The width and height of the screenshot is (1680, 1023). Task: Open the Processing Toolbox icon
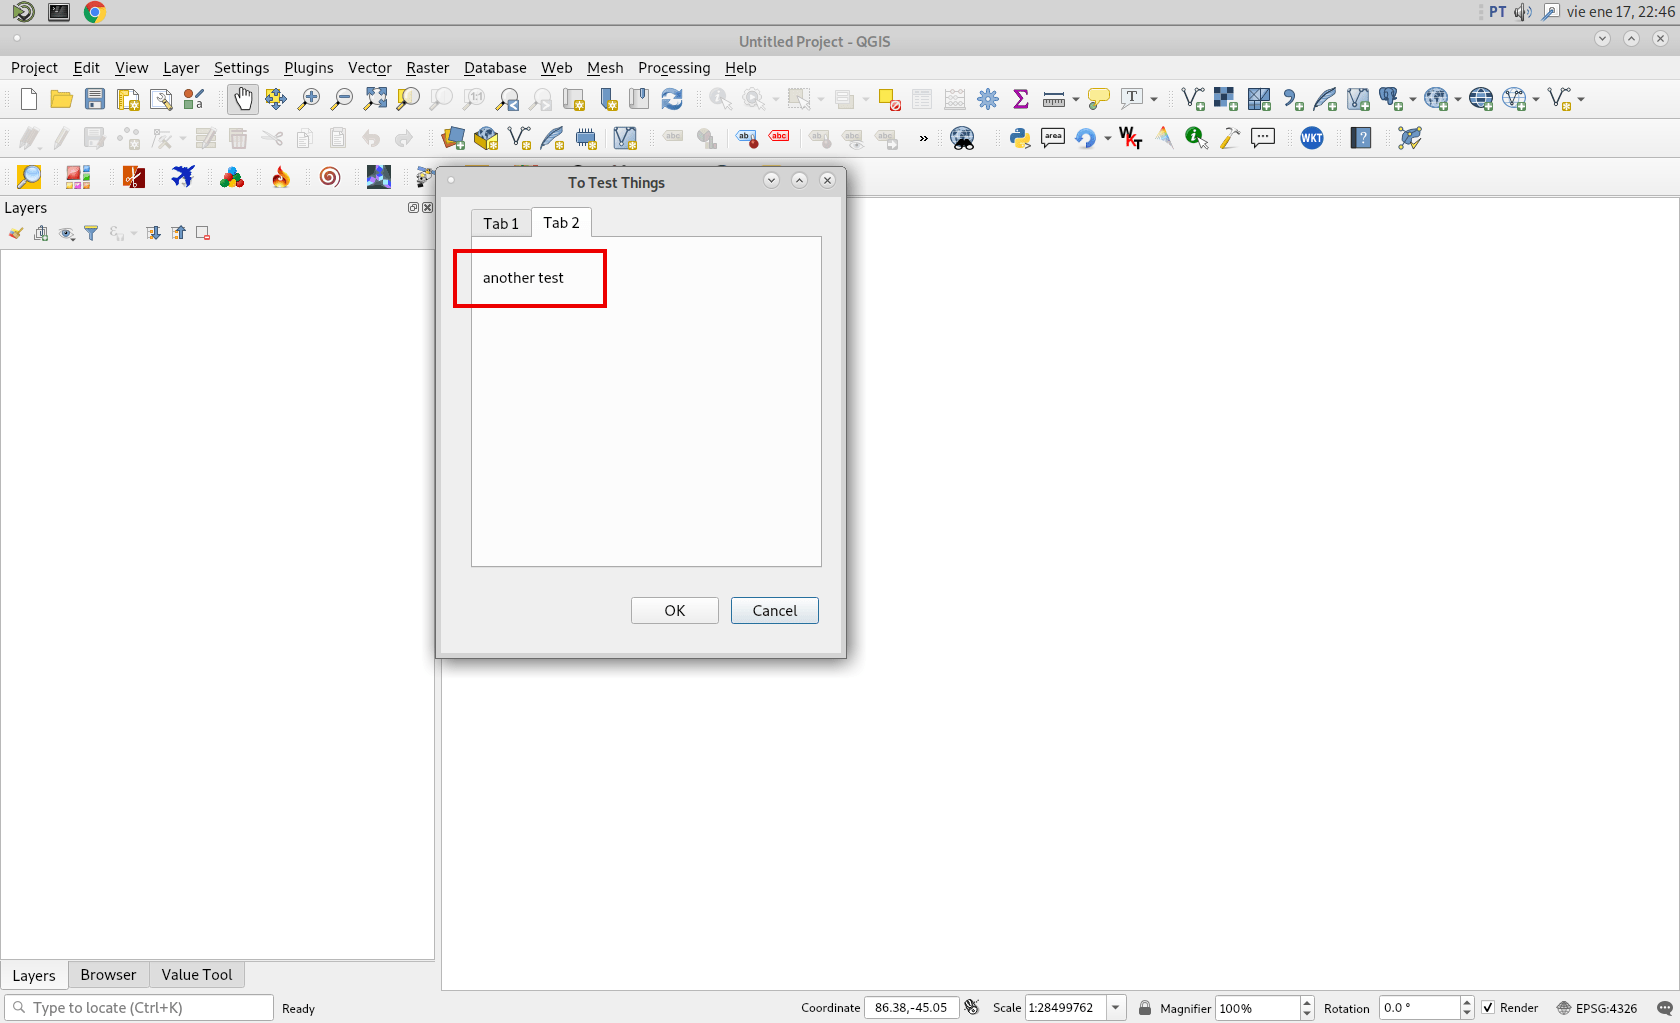point(988,99)
